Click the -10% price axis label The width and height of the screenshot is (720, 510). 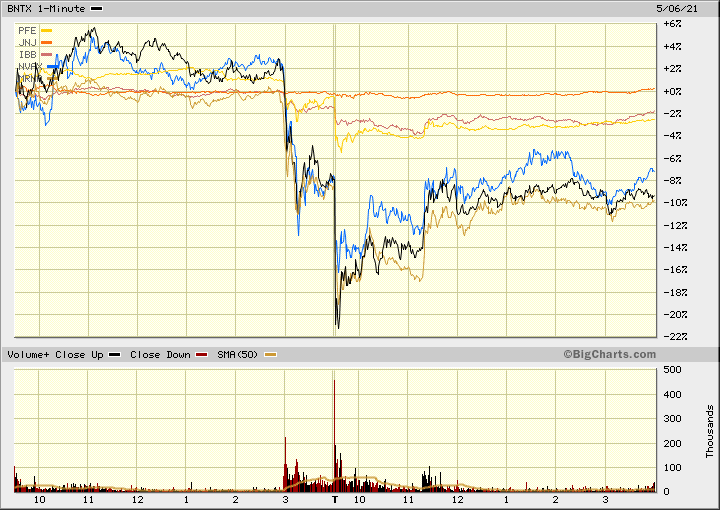click(675, 202)
